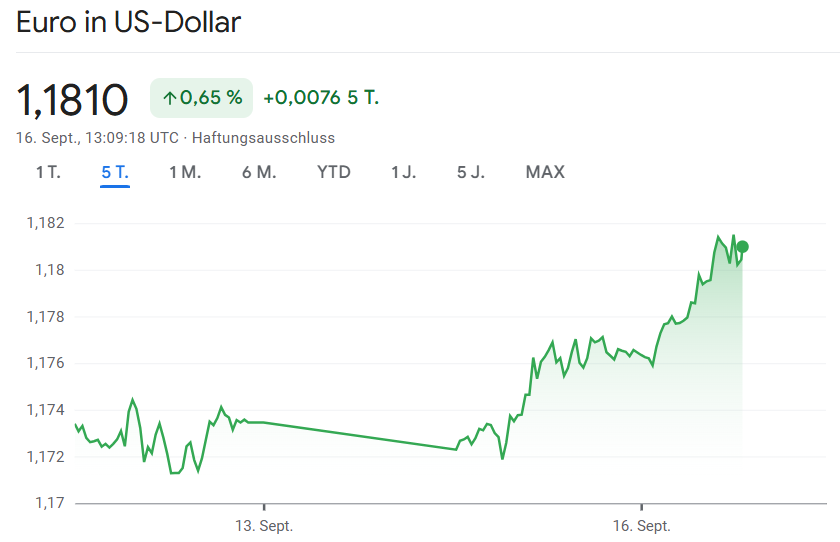Image resolution: width=840 pixels, height=542 pixels.
Task: Click the green endpoint dot on chart
Action: (742, 247)
